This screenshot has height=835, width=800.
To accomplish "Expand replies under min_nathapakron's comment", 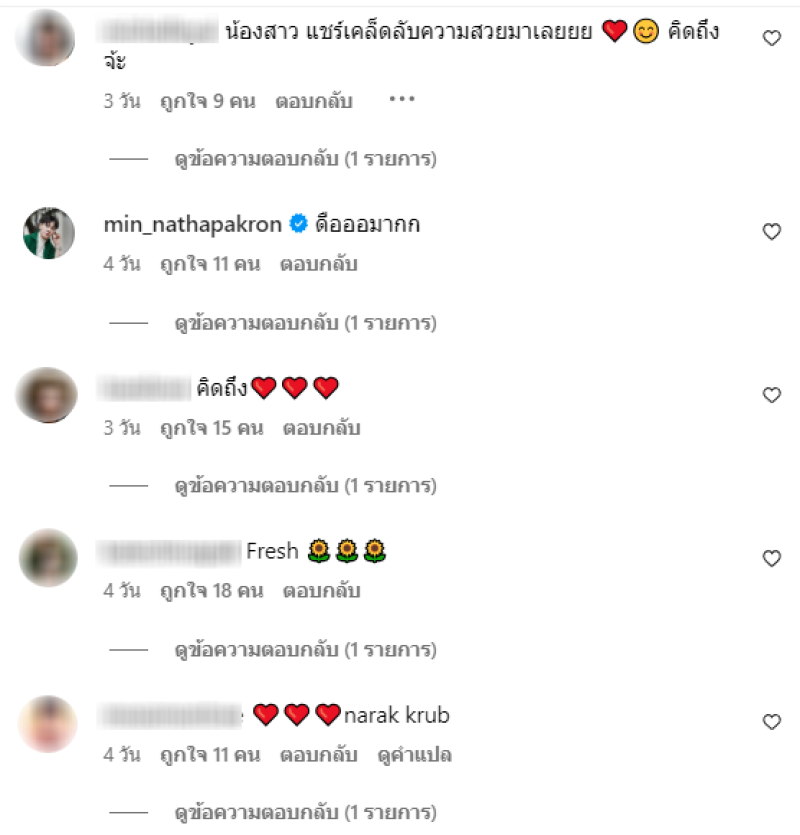I will coord(306,323).
